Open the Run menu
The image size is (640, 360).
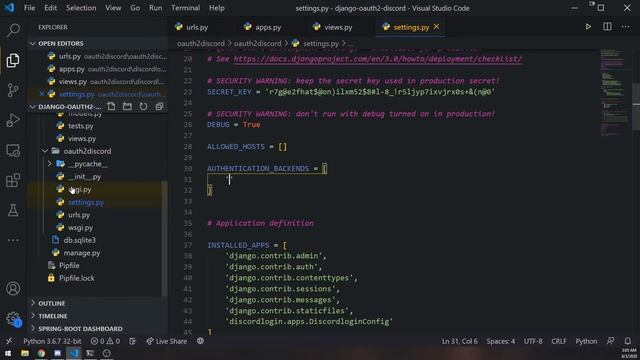click(156, 8)
